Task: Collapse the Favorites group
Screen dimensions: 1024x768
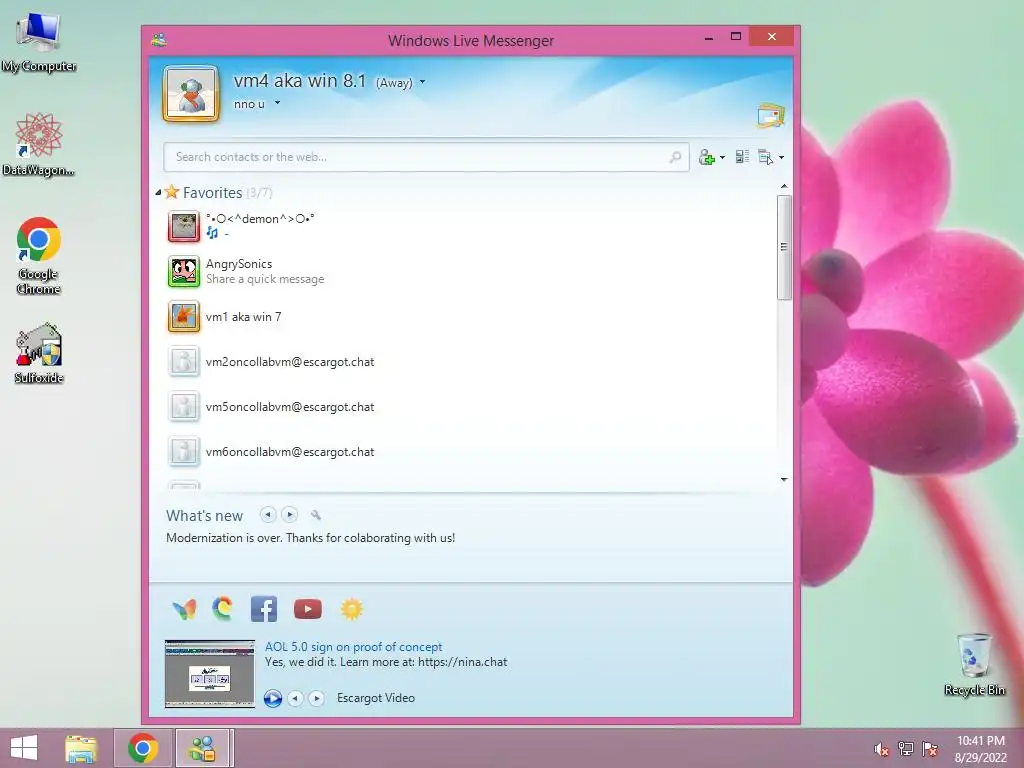Action: [x=158, y=193]
